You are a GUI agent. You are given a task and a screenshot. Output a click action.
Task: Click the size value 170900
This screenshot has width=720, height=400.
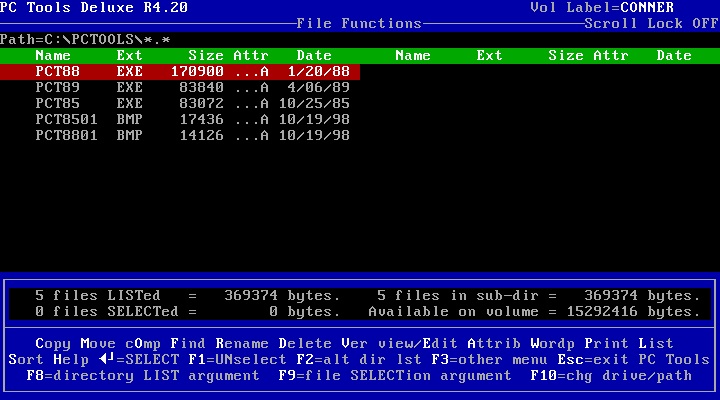point(197,71)
